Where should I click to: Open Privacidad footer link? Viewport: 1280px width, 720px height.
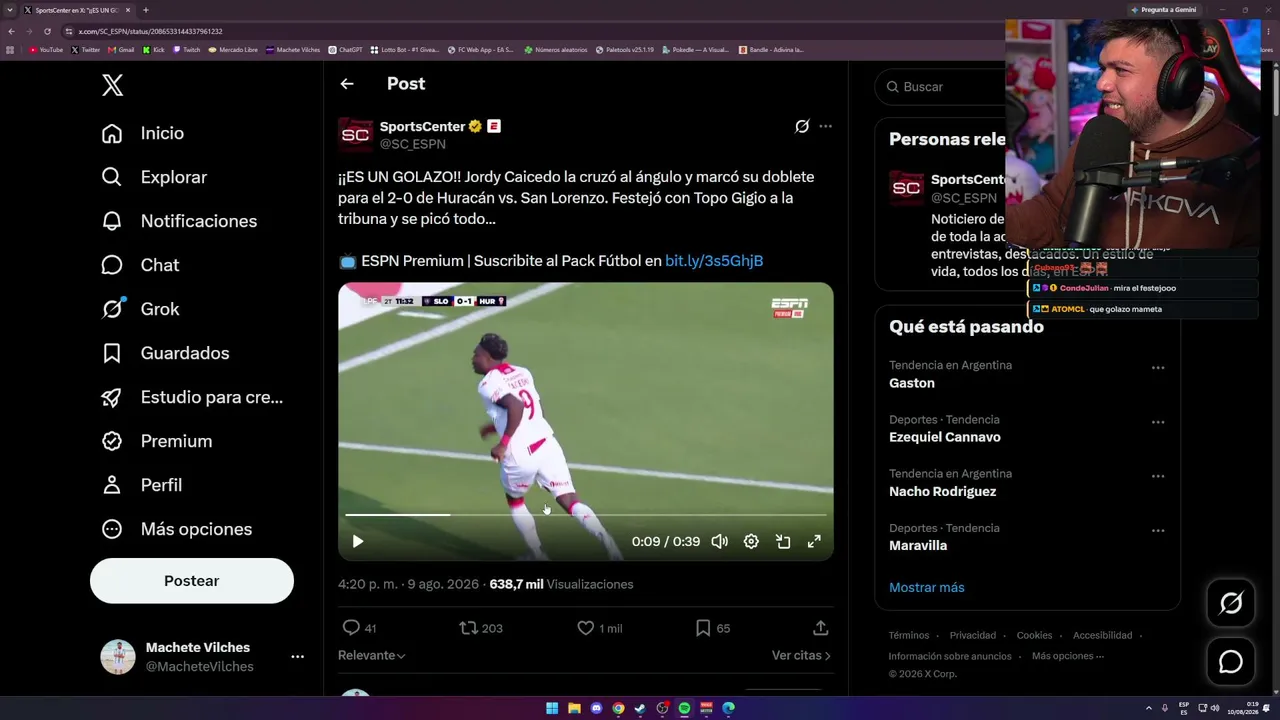click(973, 635)
